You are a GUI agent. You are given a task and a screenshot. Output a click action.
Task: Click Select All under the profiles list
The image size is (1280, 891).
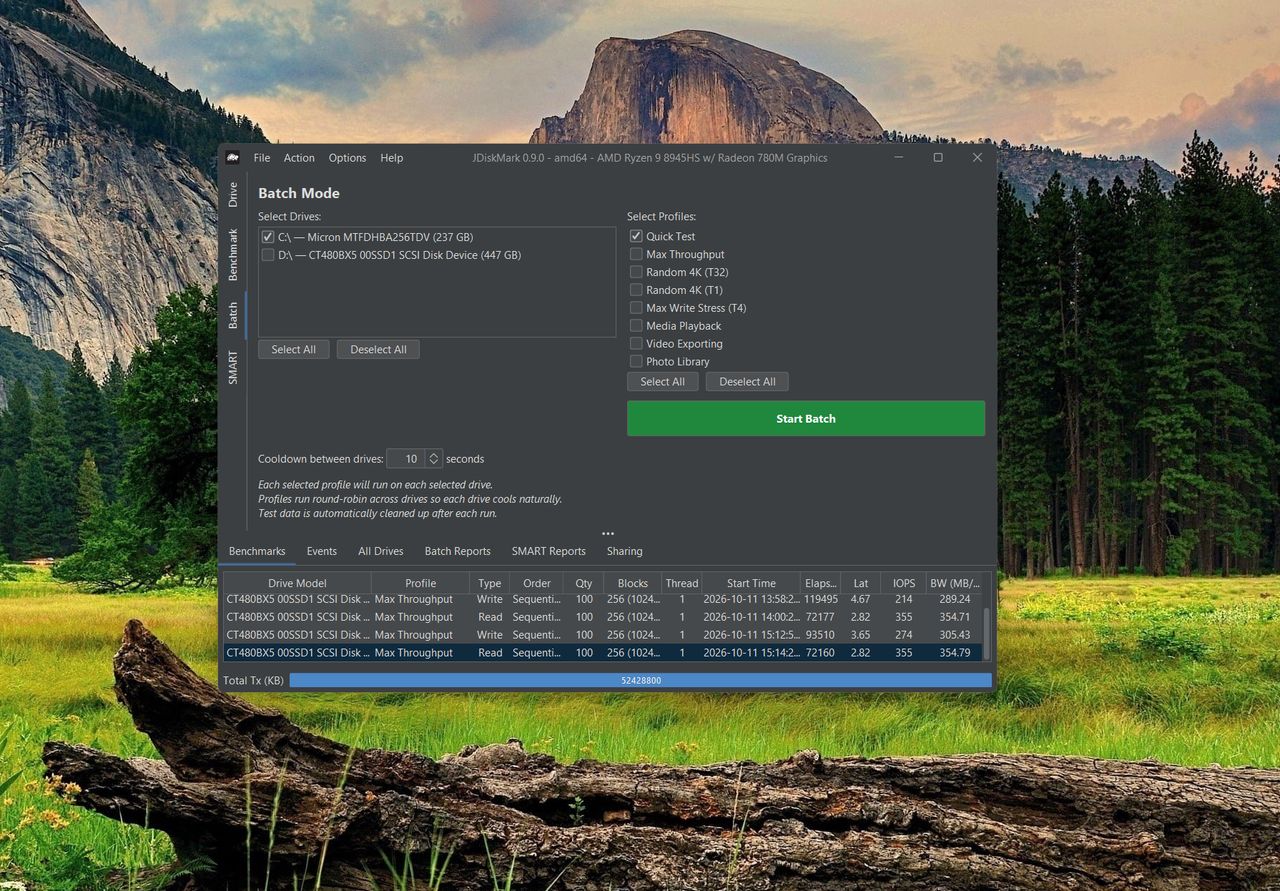pyautogui.click(x=663, y=382)
